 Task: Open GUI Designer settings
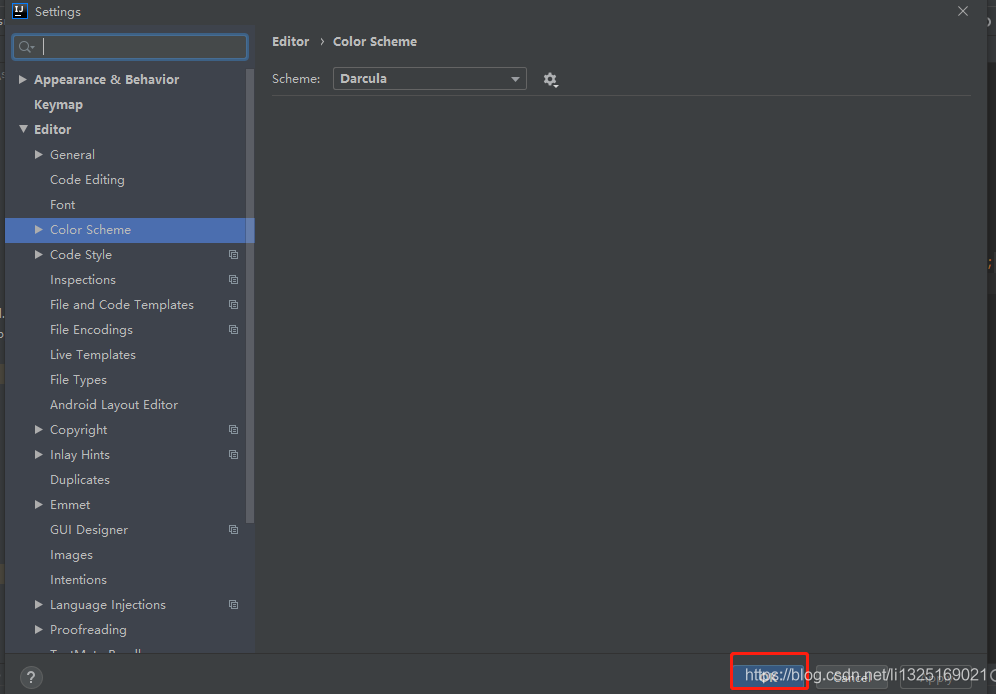tap(89, 530)
